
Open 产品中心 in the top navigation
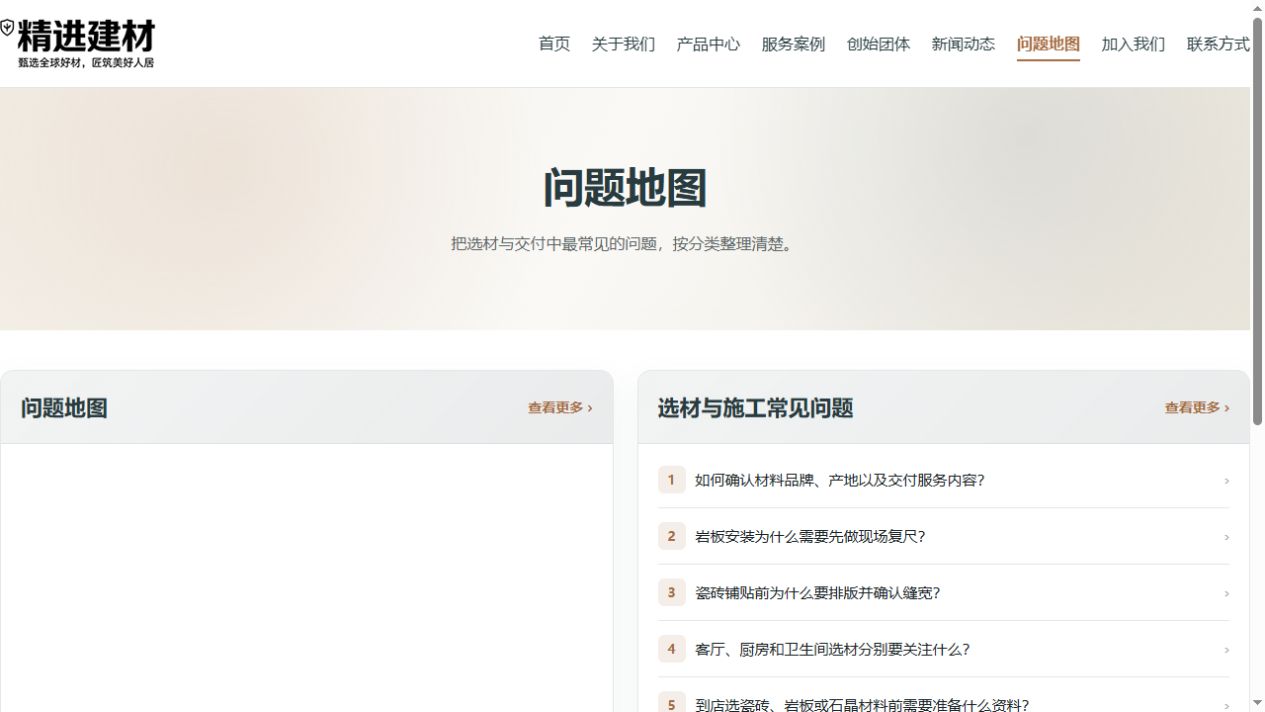pos(708,44)
